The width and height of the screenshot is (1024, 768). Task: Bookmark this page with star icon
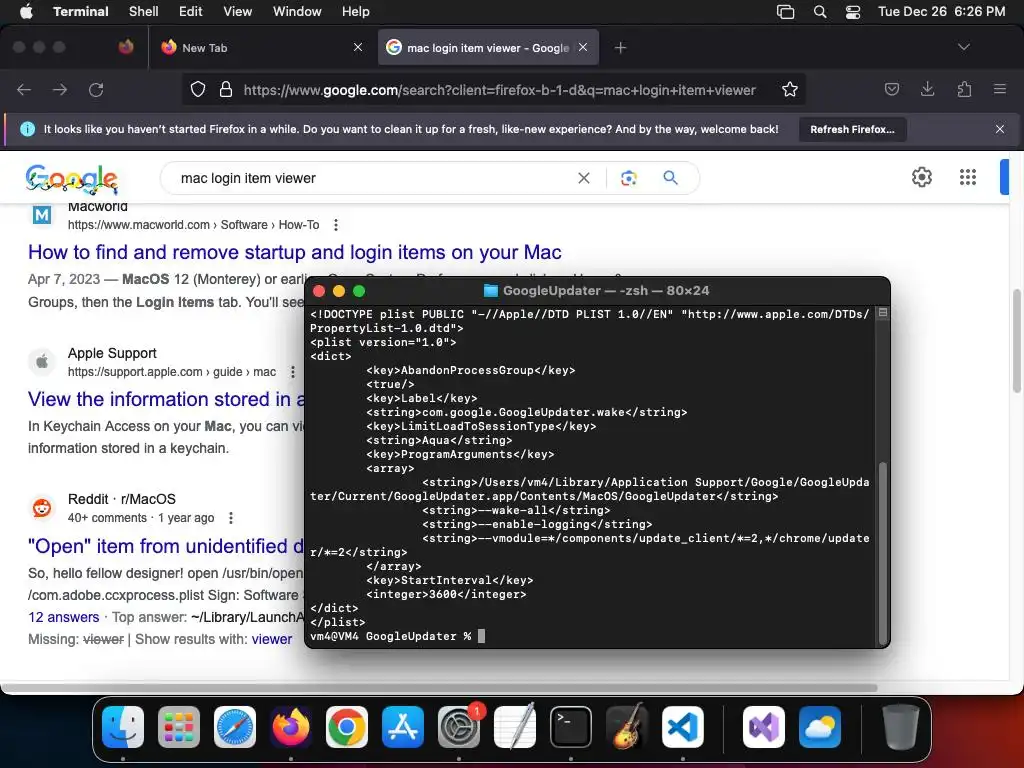(x=790, y=89)
